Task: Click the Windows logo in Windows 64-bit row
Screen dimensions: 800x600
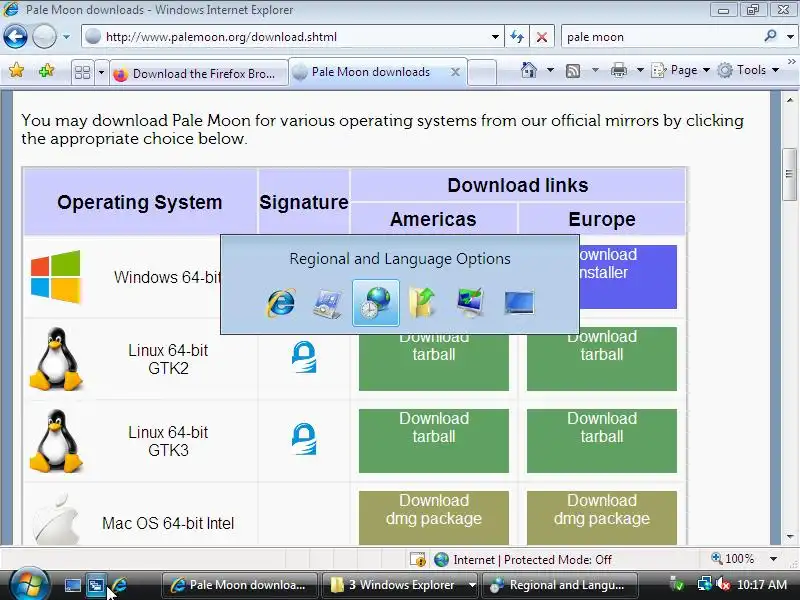Action: (x=56, y=277)
